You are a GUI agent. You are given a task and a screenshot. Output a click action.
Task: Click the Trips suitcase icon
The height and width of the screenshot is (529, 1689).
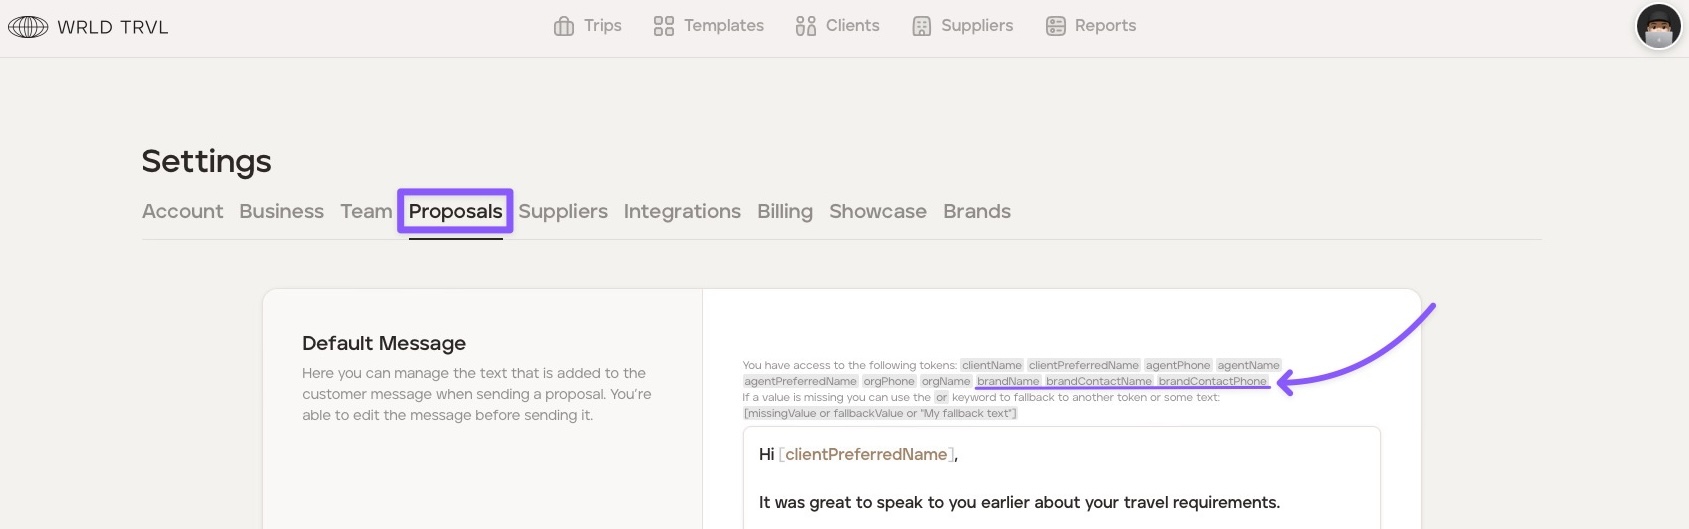coord(564,26)
